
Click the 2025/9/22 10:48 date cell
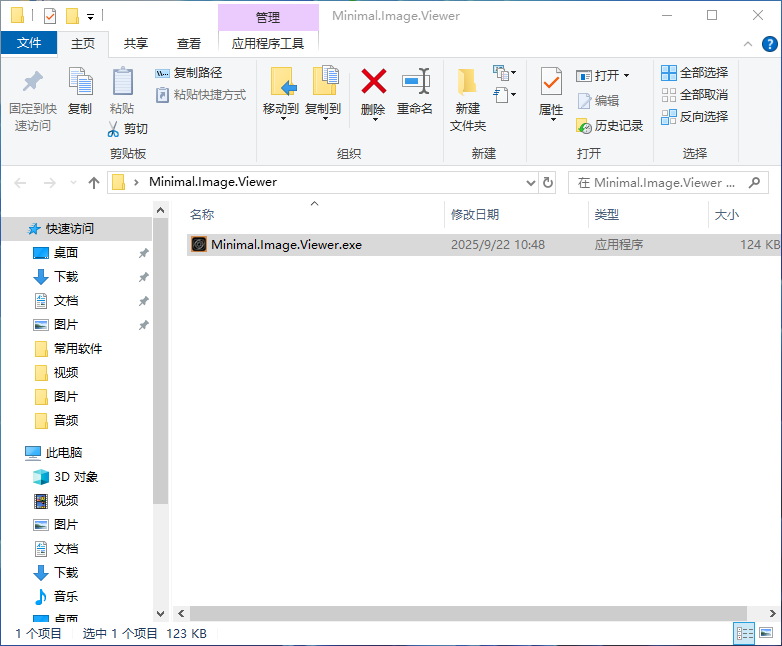click(x=498, y=245)
